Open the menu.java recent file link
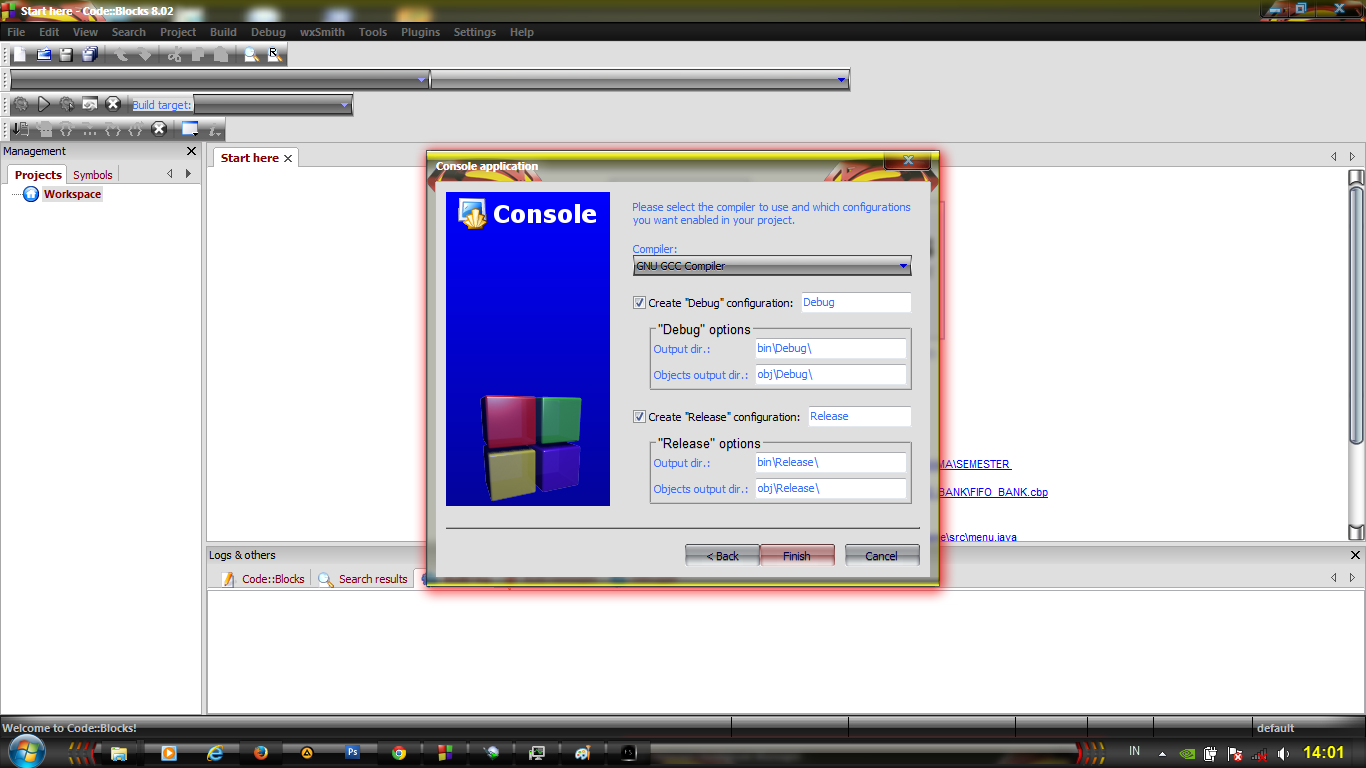1366x768 pixels. [x=979, y=537]
